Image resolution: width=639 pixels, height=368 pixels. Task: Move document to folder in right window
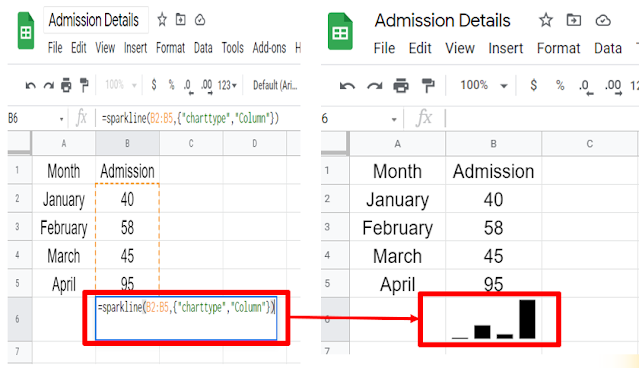pos(574,20)
